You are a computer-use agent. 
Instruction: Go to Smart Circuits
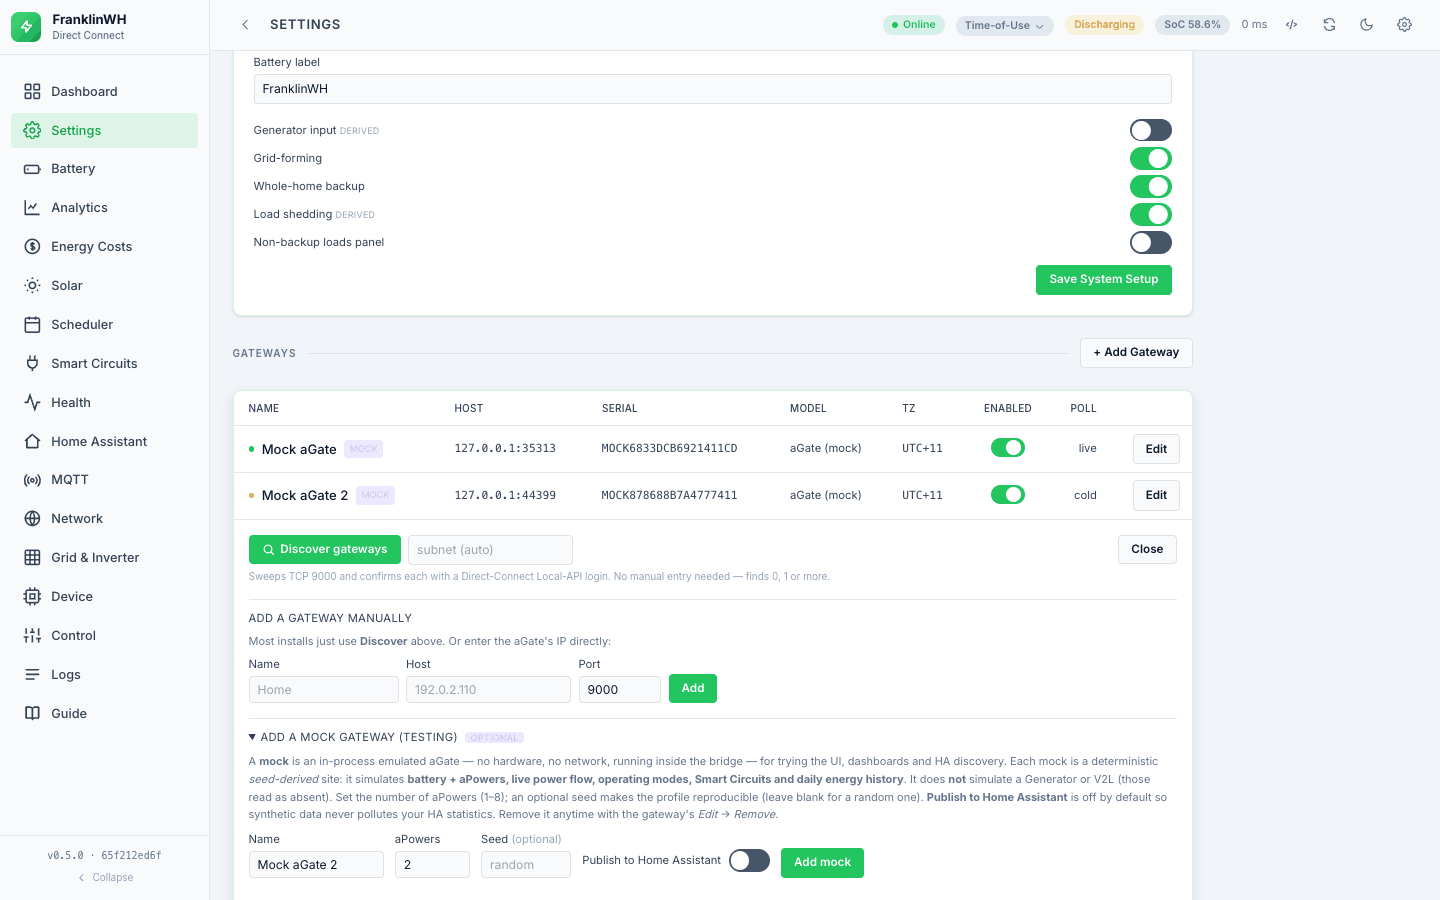pos(104,363)
